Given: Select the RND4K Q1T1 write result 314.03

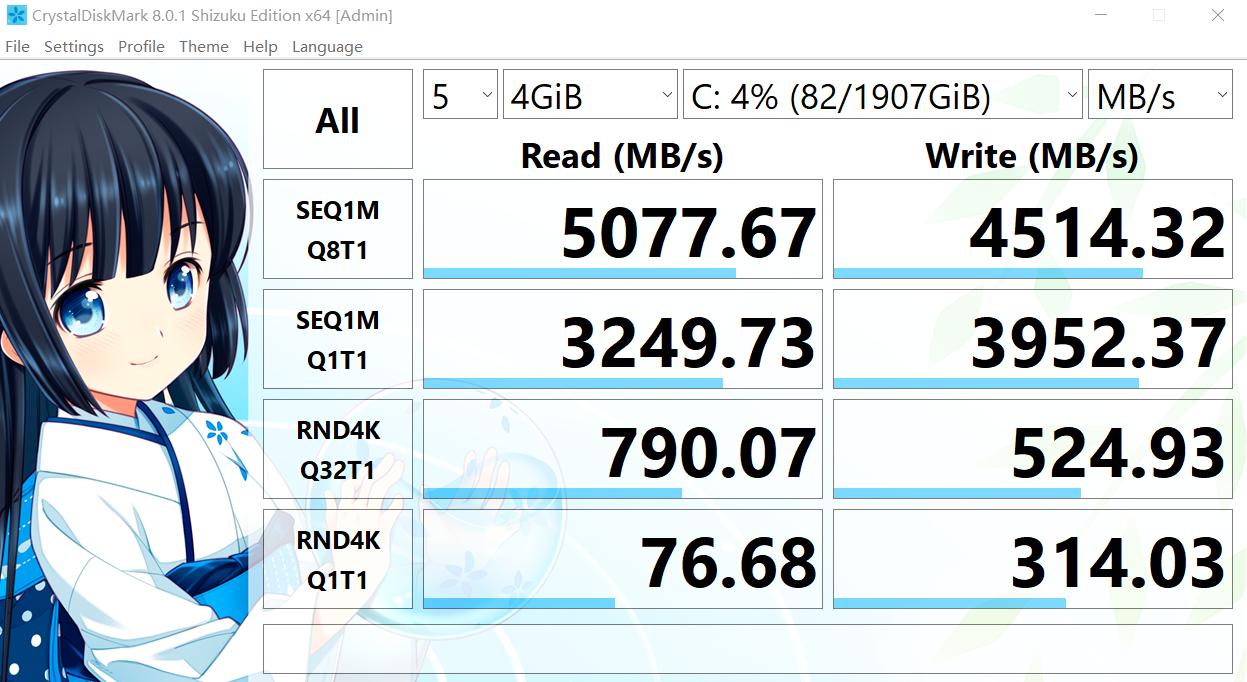Looking at the screenshot, I should 1031,558.
